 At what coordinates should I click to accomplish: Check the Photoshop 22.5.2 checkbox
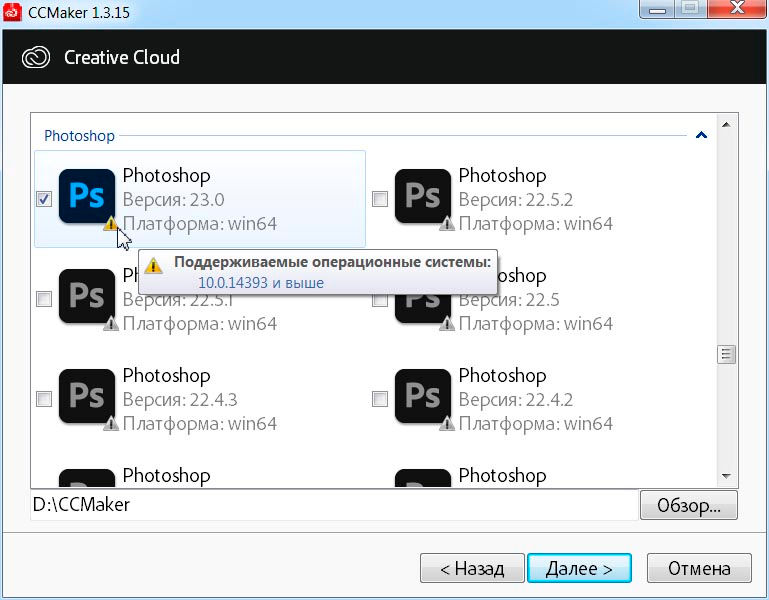tap(380, 199)
